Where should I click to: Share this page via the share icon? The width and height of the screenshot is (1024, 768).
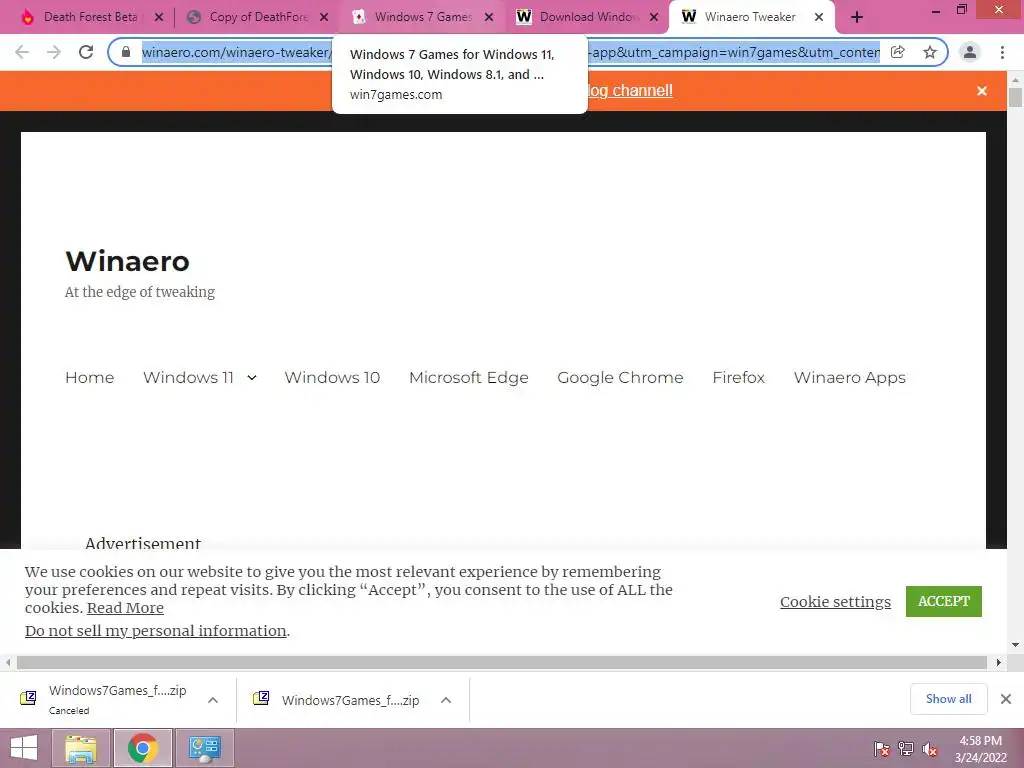[x=898, y=52]
